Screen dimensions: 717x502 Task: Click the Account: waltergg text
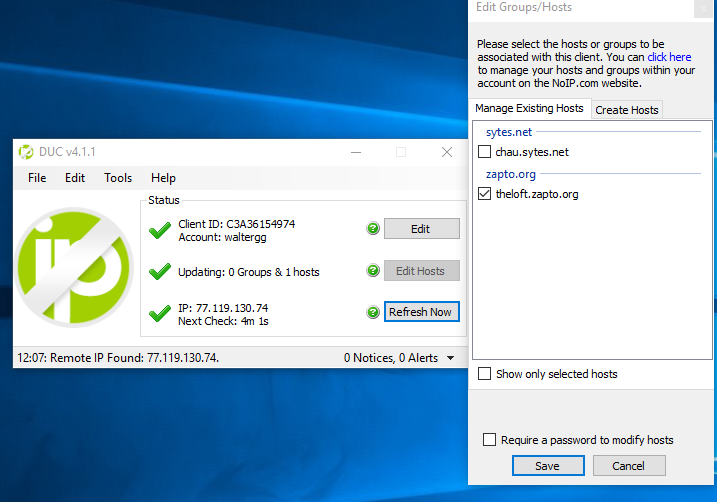pyautogui.click(x=222, y=237)
